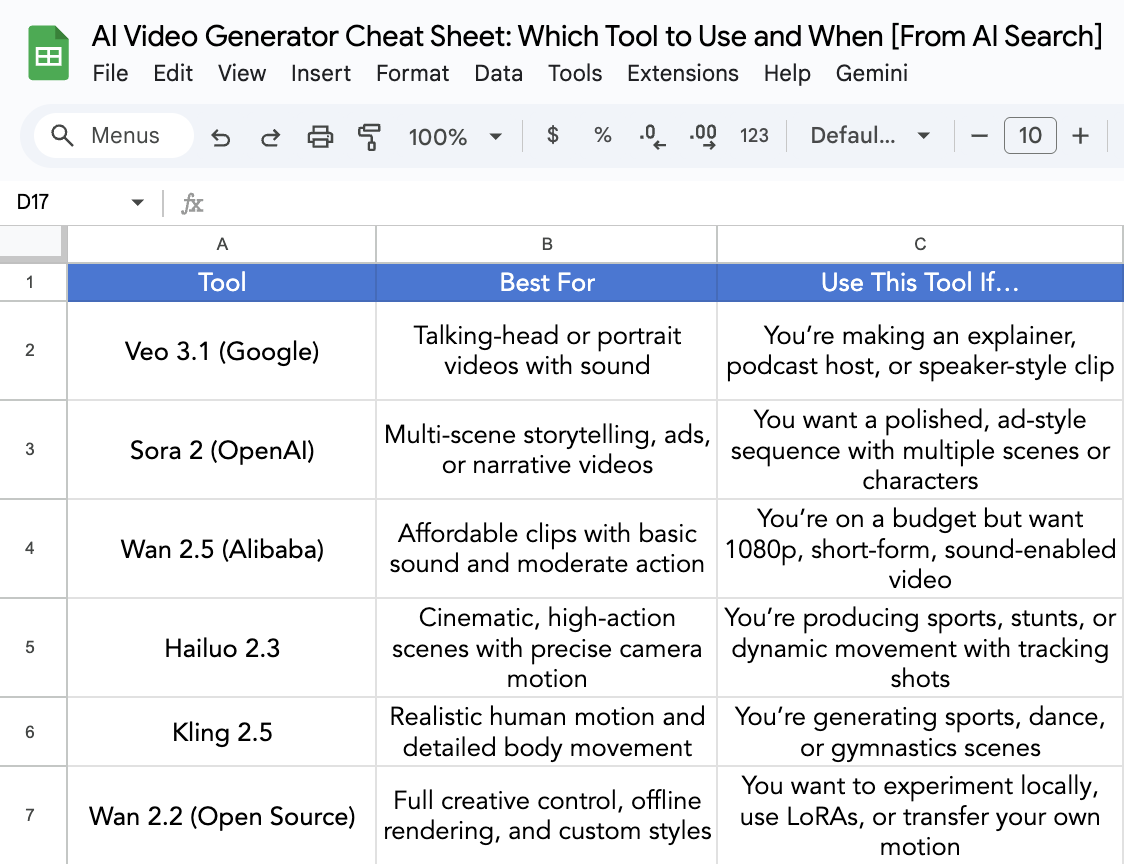Select the Paint format tool
The image size is (1124, 864).
tap(370, 135)
